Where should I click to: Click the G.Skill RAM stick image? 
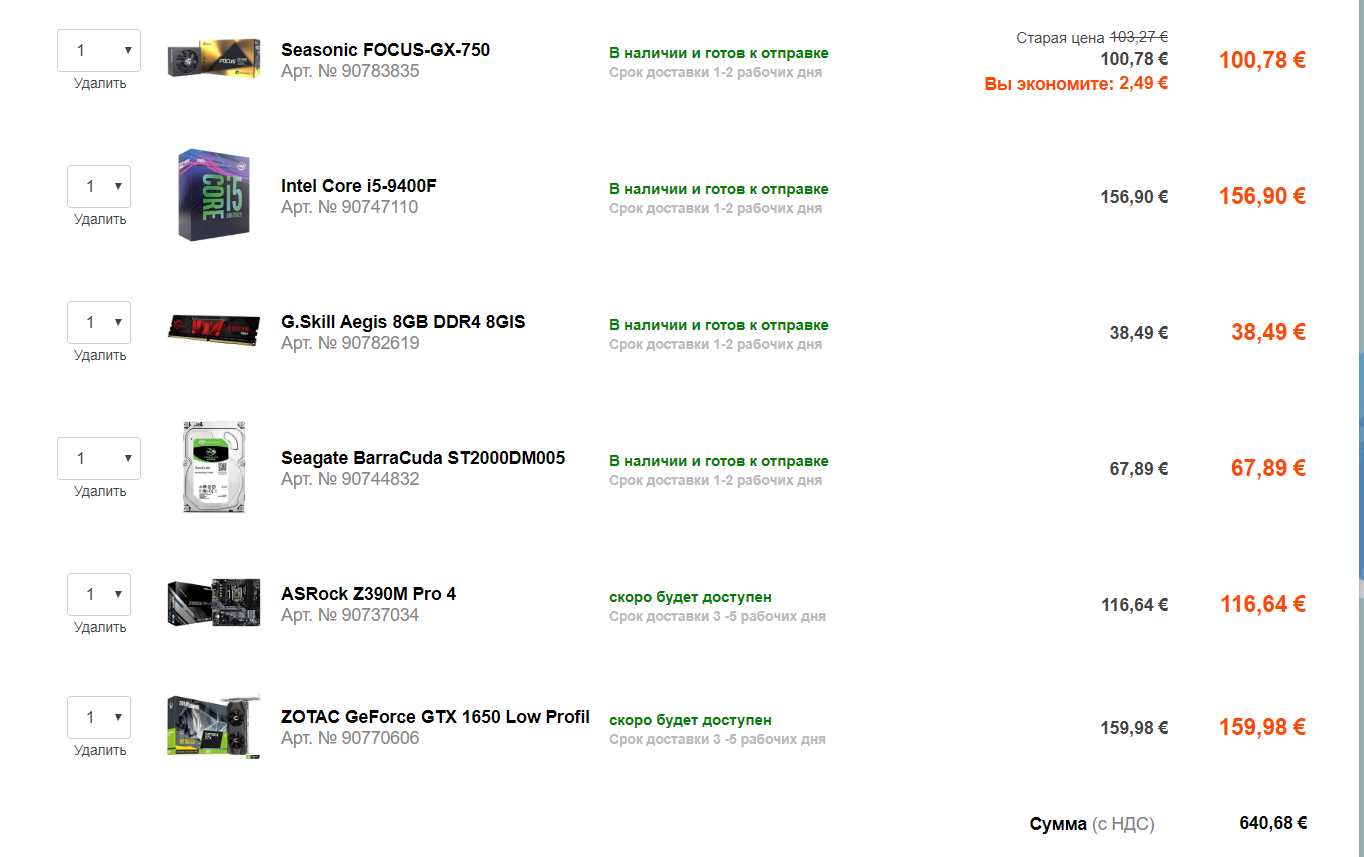214,330
